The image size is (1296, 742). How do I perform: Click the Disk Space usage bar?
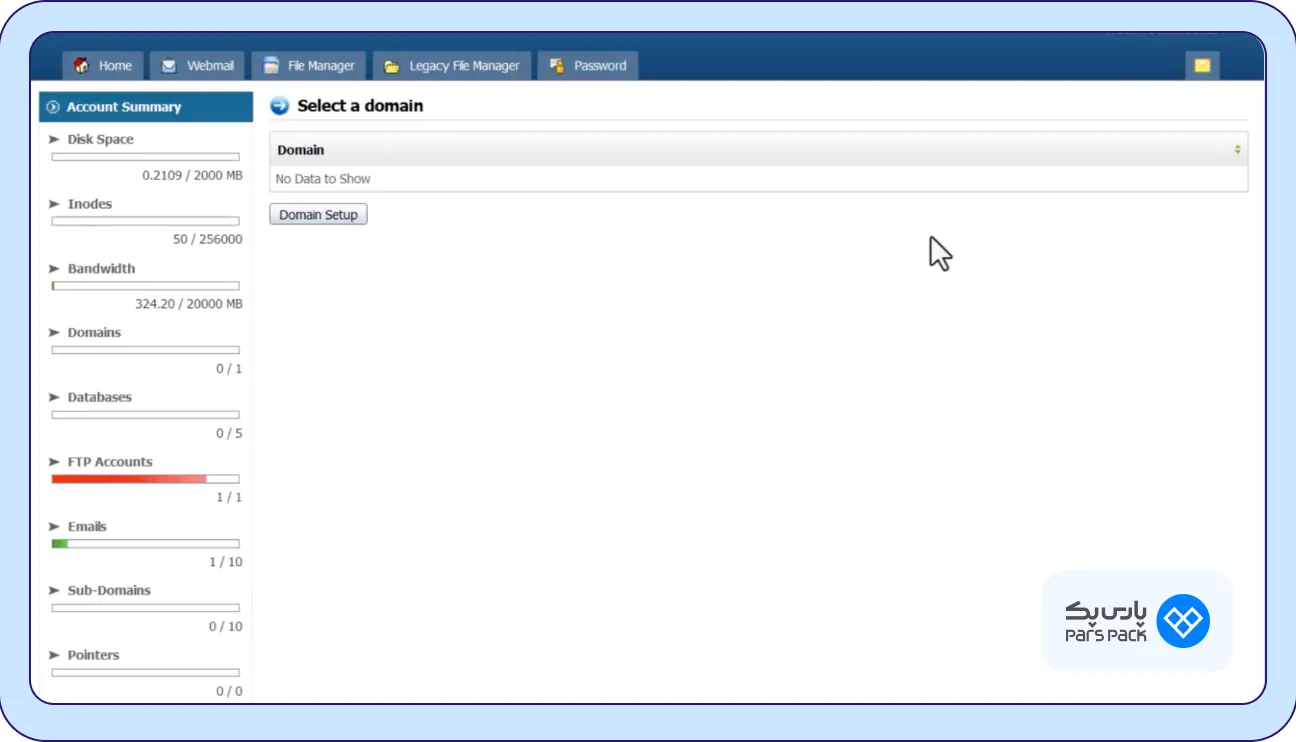146,157
